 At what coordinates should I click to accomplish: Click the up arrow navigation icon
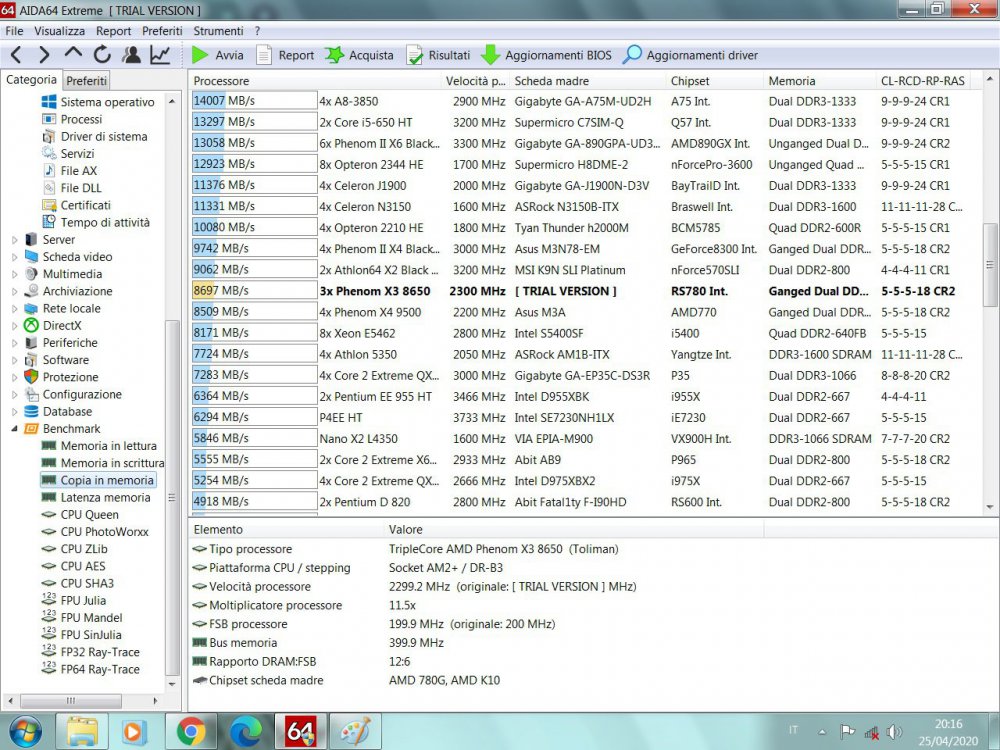73,54
